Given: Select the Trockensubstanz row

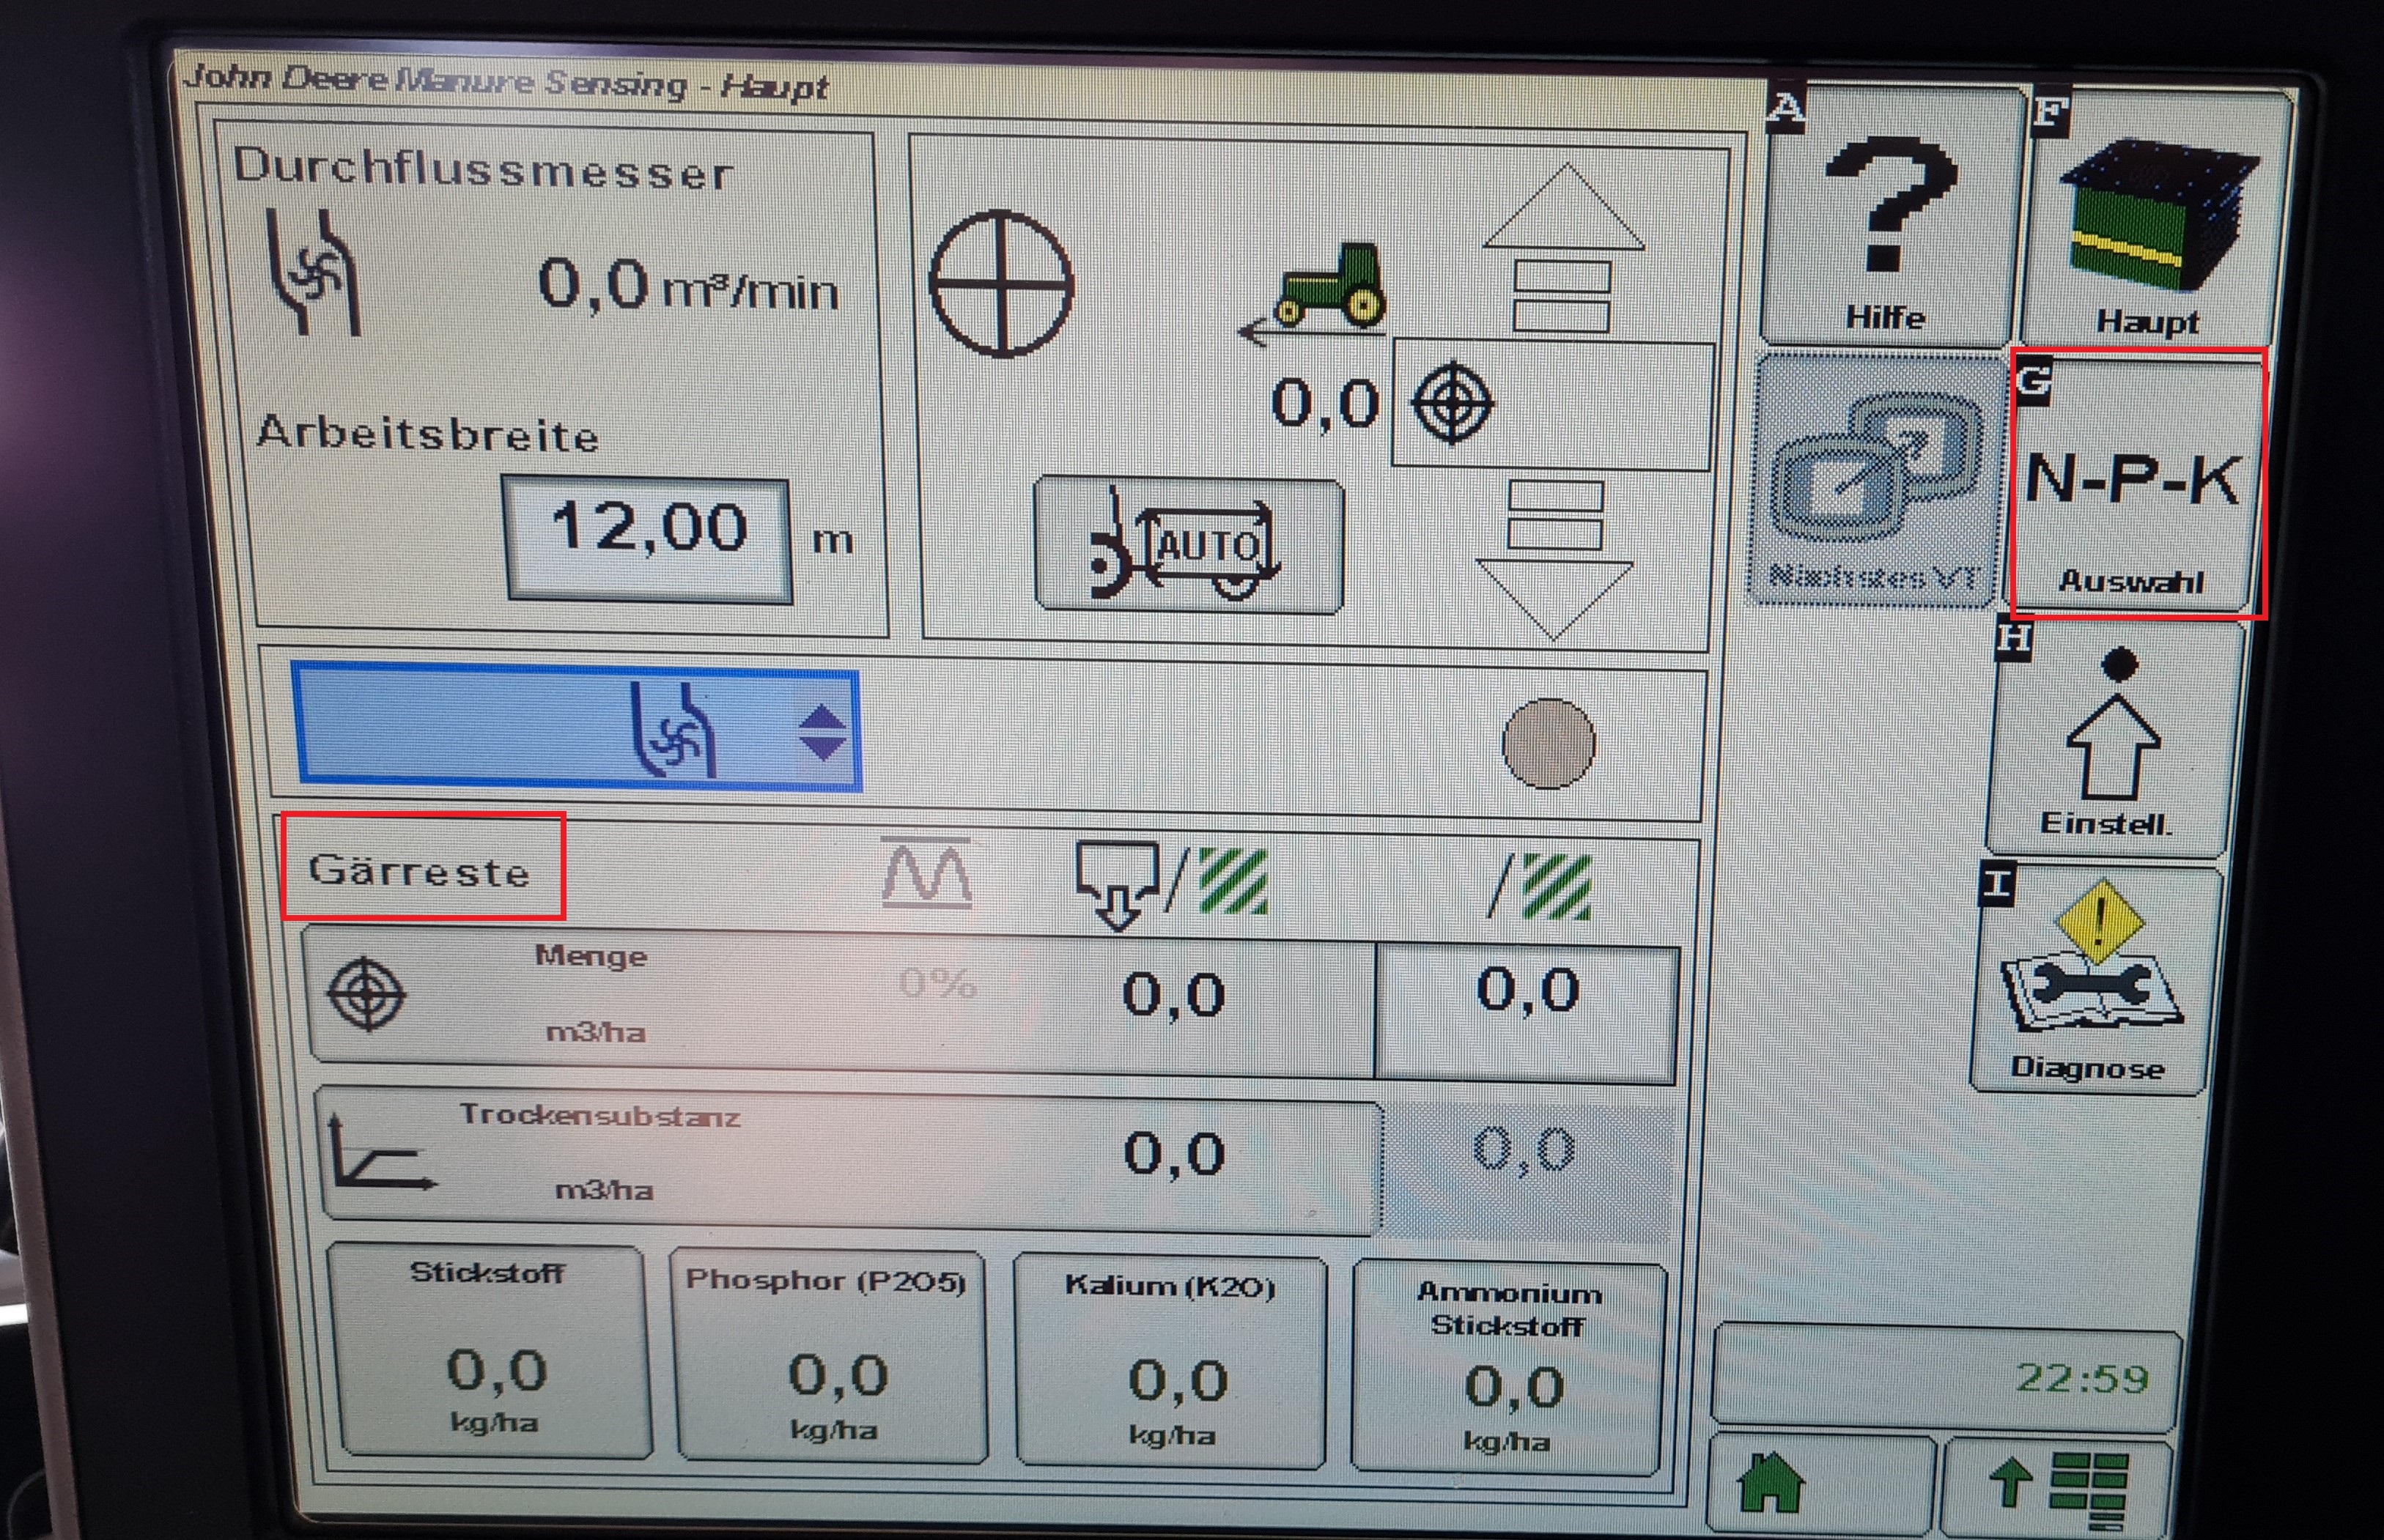Looking at the screenshot, I should 850,1158.
